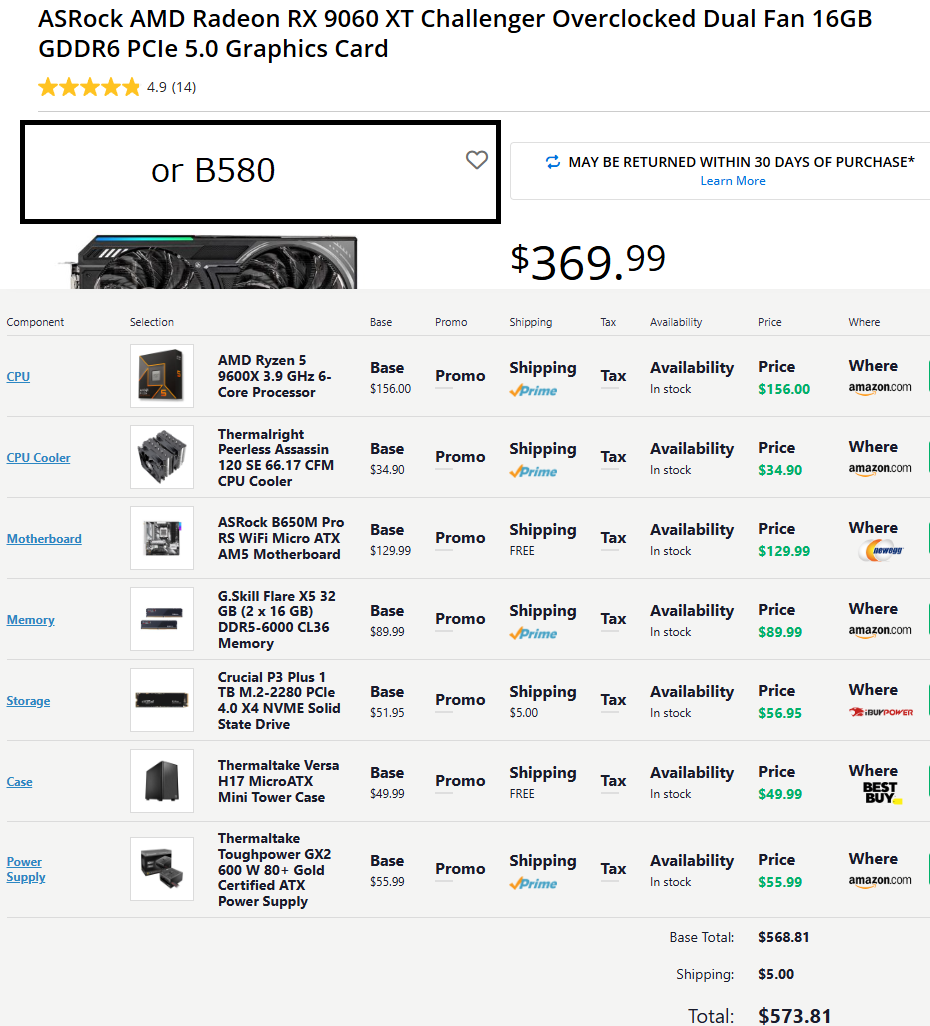Screen dimensions: 930x1026
Task: Click the Thermaltake Versa H17 case thumbnail
Action: tap(162, 781)
